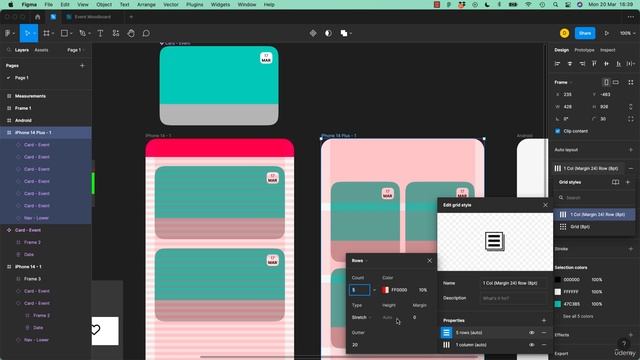Click the 47C3B5 teal selection color swatch

pyautogui.click(x=558, y=304)
